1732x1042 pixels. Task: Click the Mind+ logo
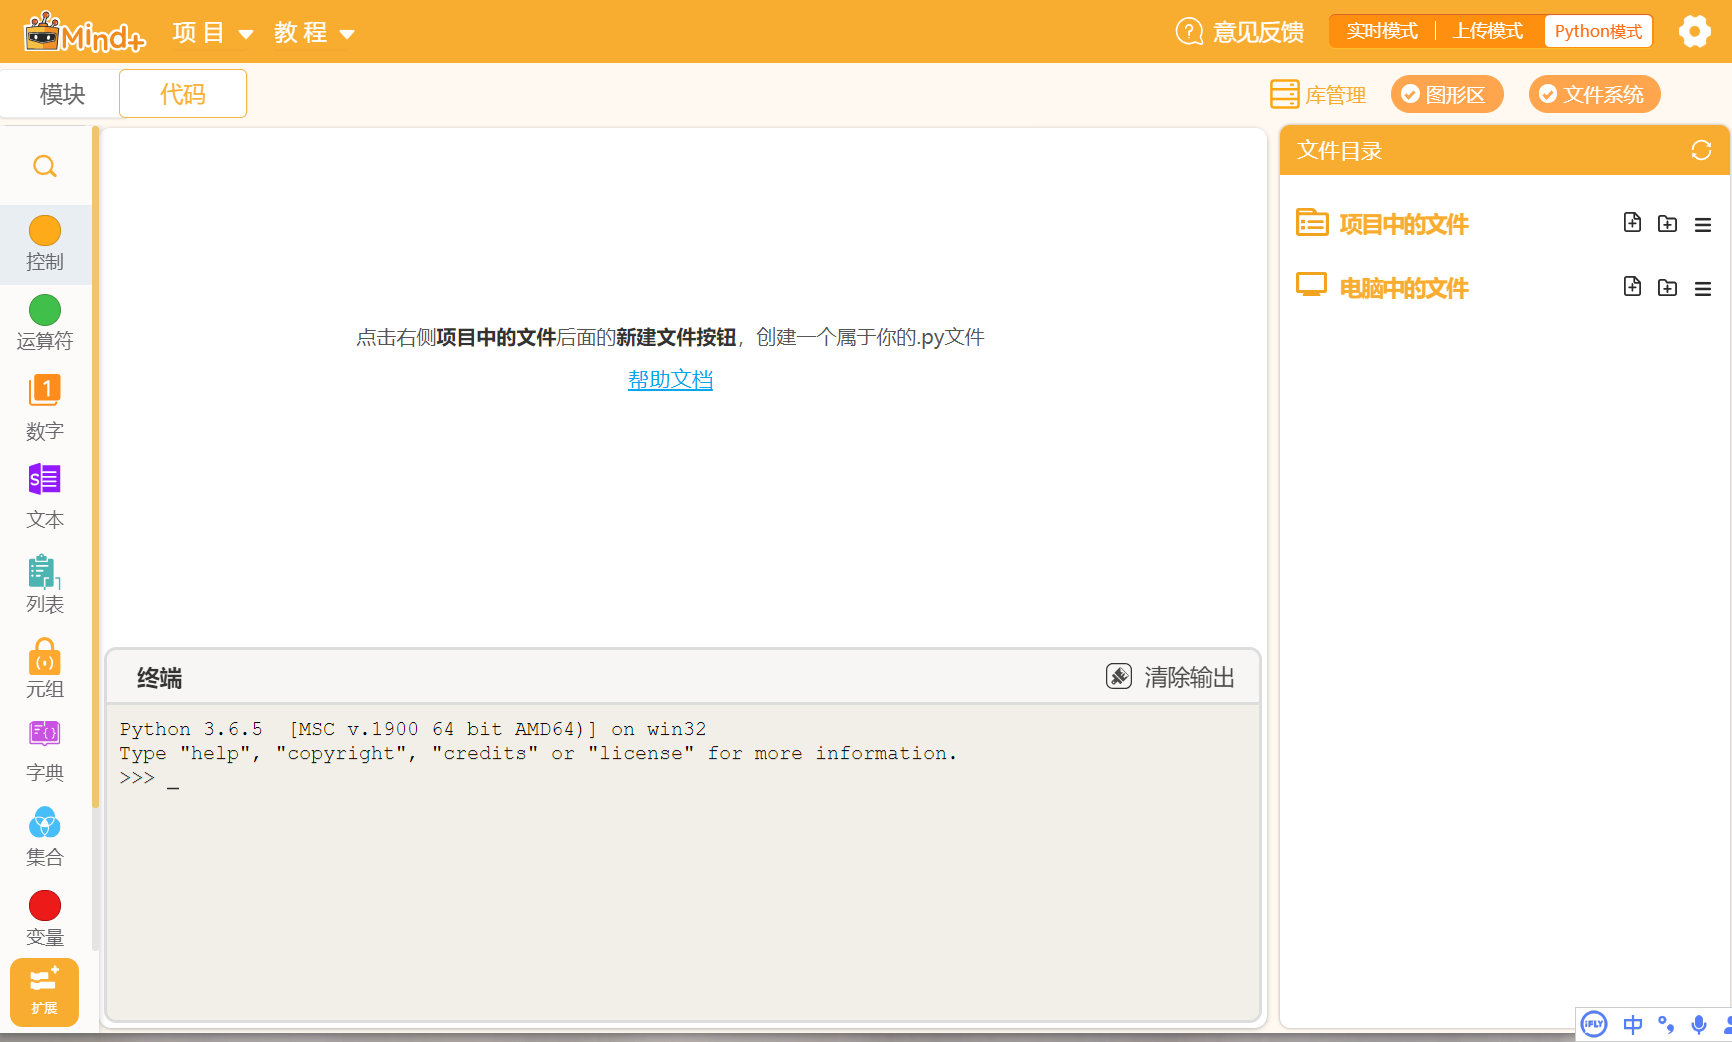pyautogui.click(x=85, y=32)
